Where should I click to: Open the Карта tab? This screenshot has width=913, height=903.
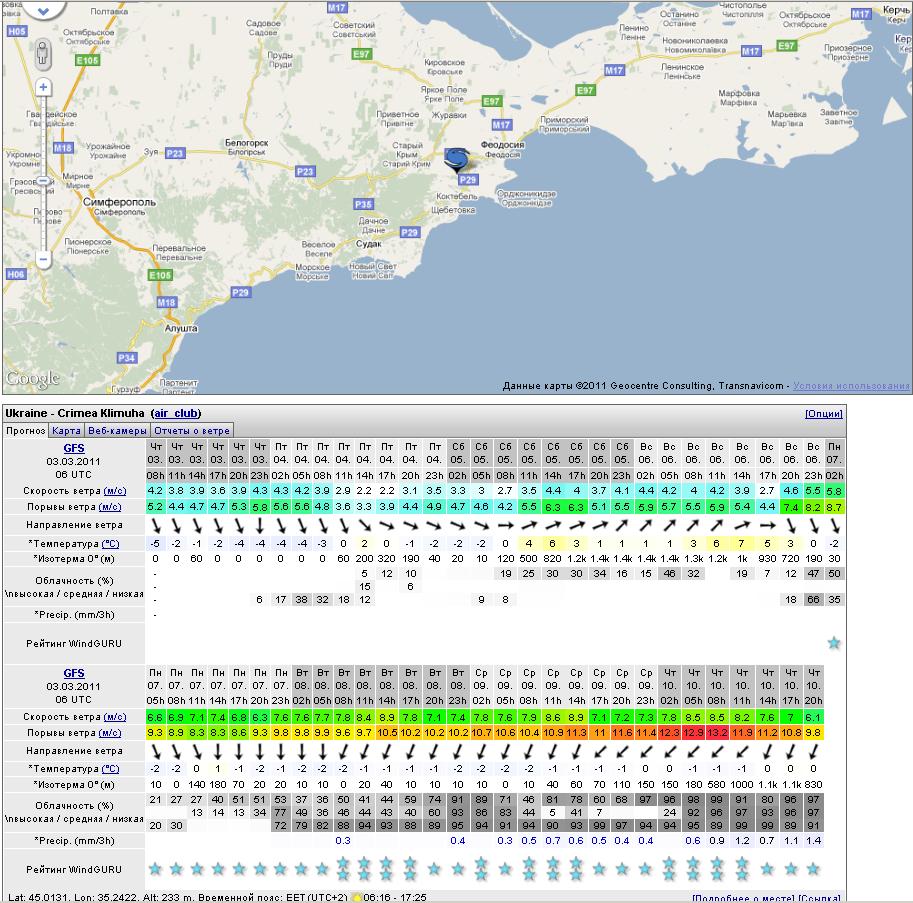[x=67, y=430]
